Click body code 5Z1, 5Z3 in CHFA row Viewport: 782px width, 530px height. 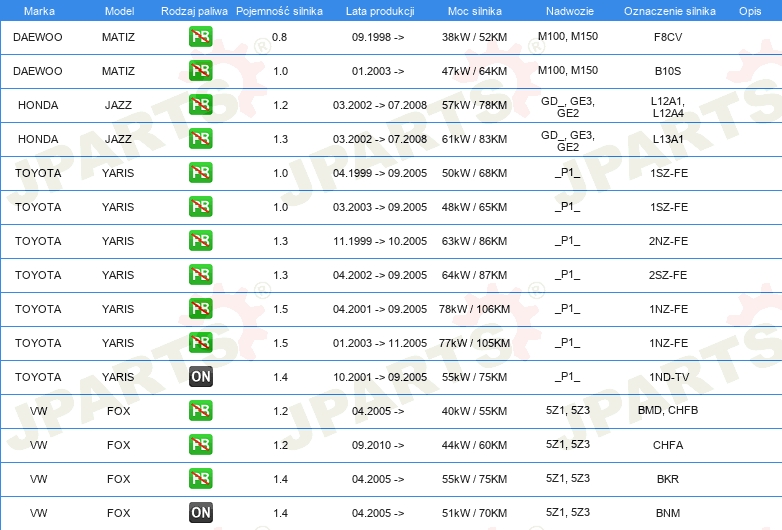pos(568,444)
